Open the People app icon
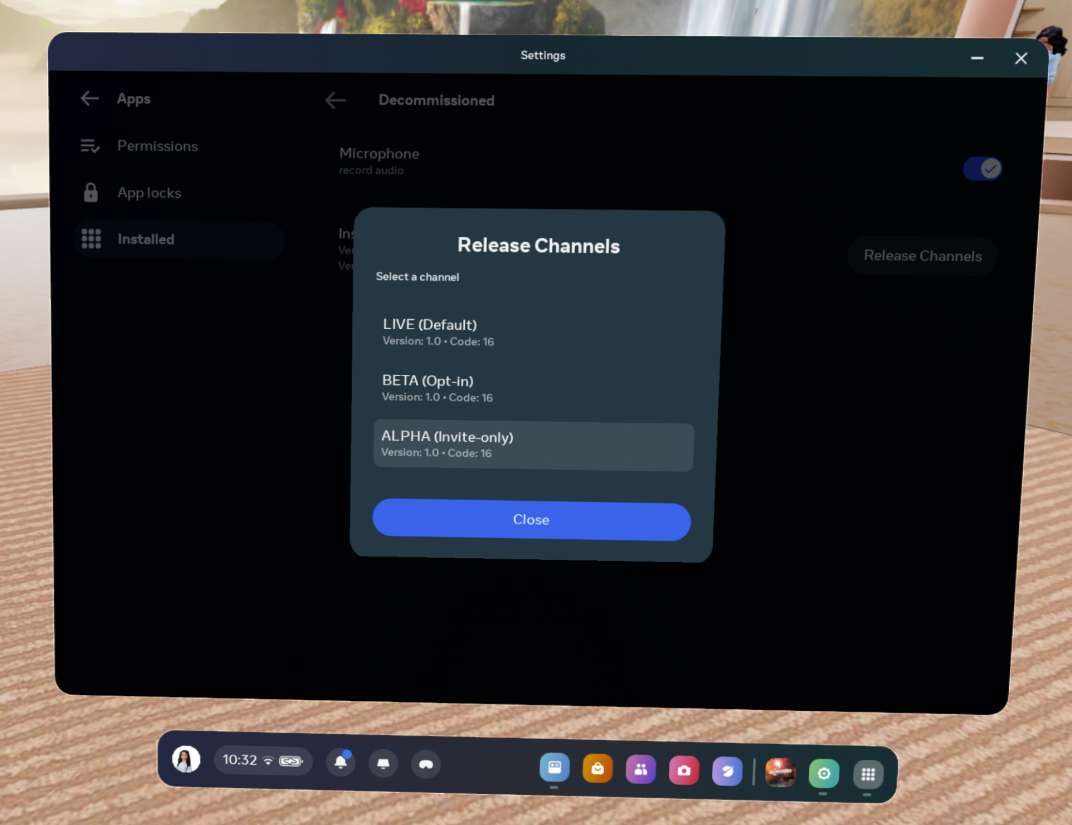 pos(640,769)
